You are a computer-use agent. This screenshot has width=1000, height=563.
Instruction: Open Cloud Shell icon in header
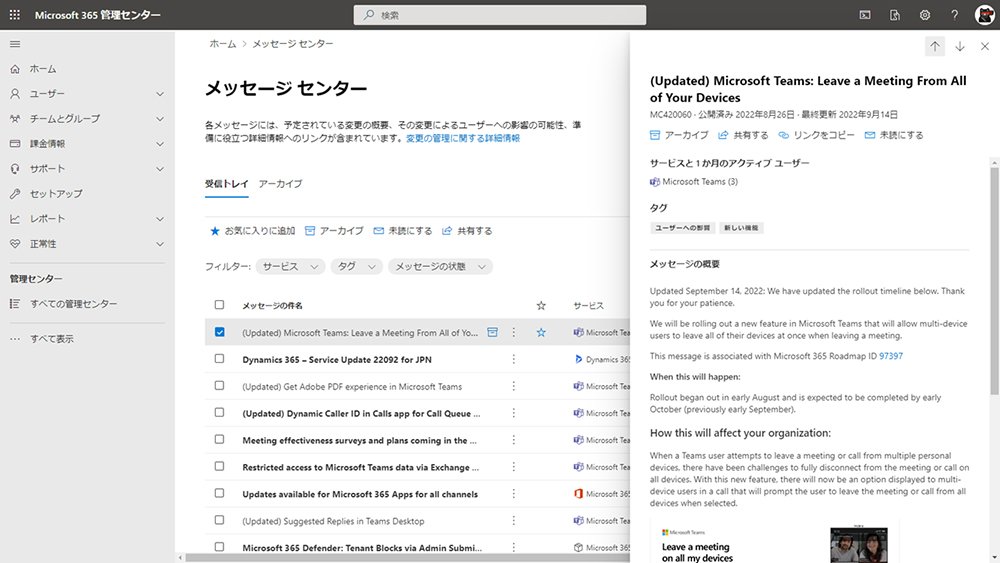(x=865, y=15)
